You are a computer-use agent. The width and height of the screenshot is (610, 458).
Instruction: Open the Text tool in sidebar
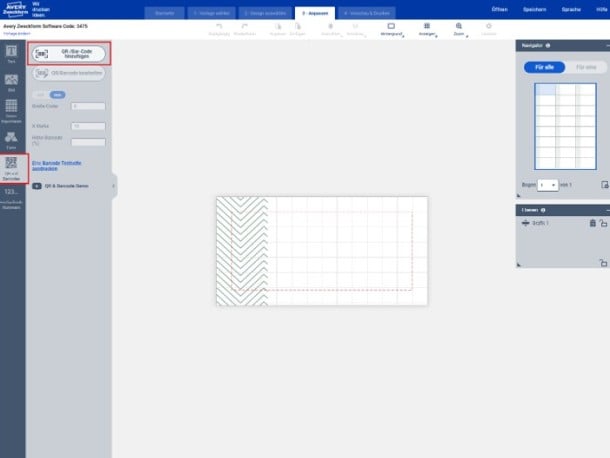pos(11,54)
